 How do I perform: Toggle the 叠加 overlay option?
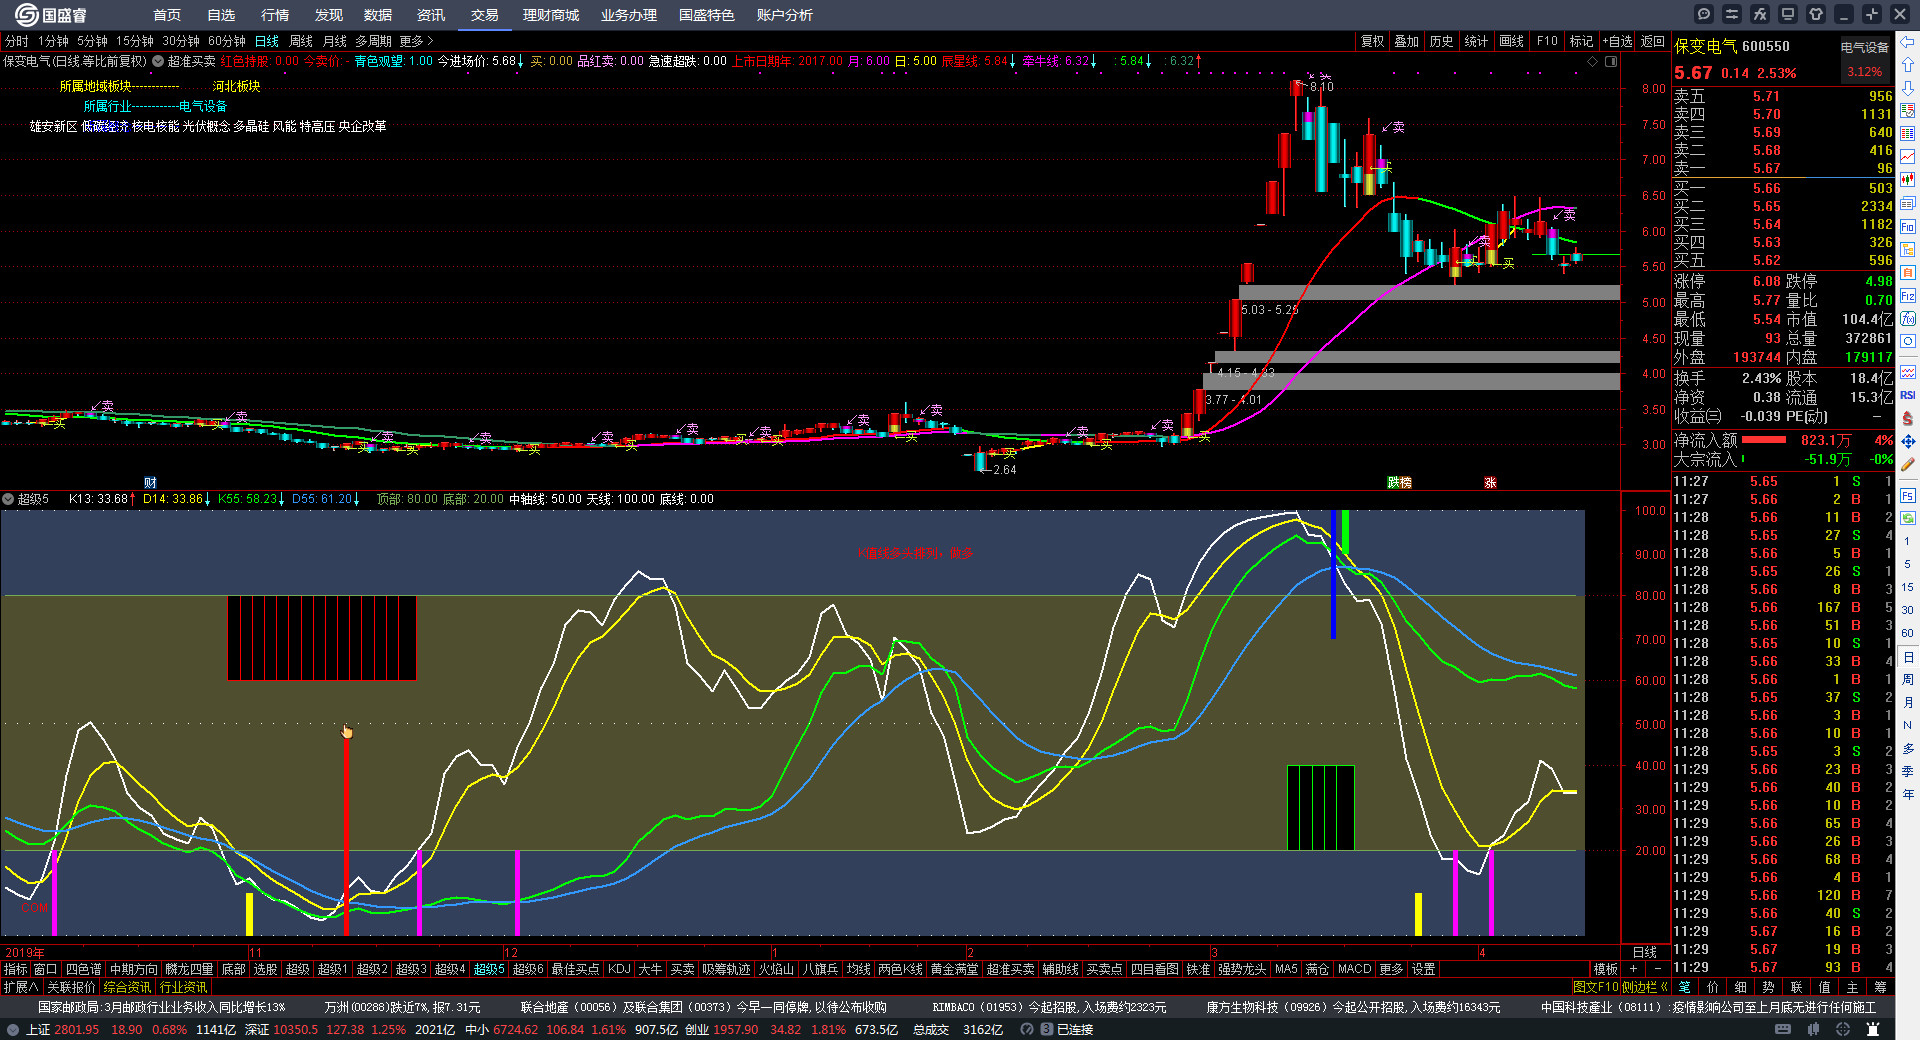point(1406,41)
